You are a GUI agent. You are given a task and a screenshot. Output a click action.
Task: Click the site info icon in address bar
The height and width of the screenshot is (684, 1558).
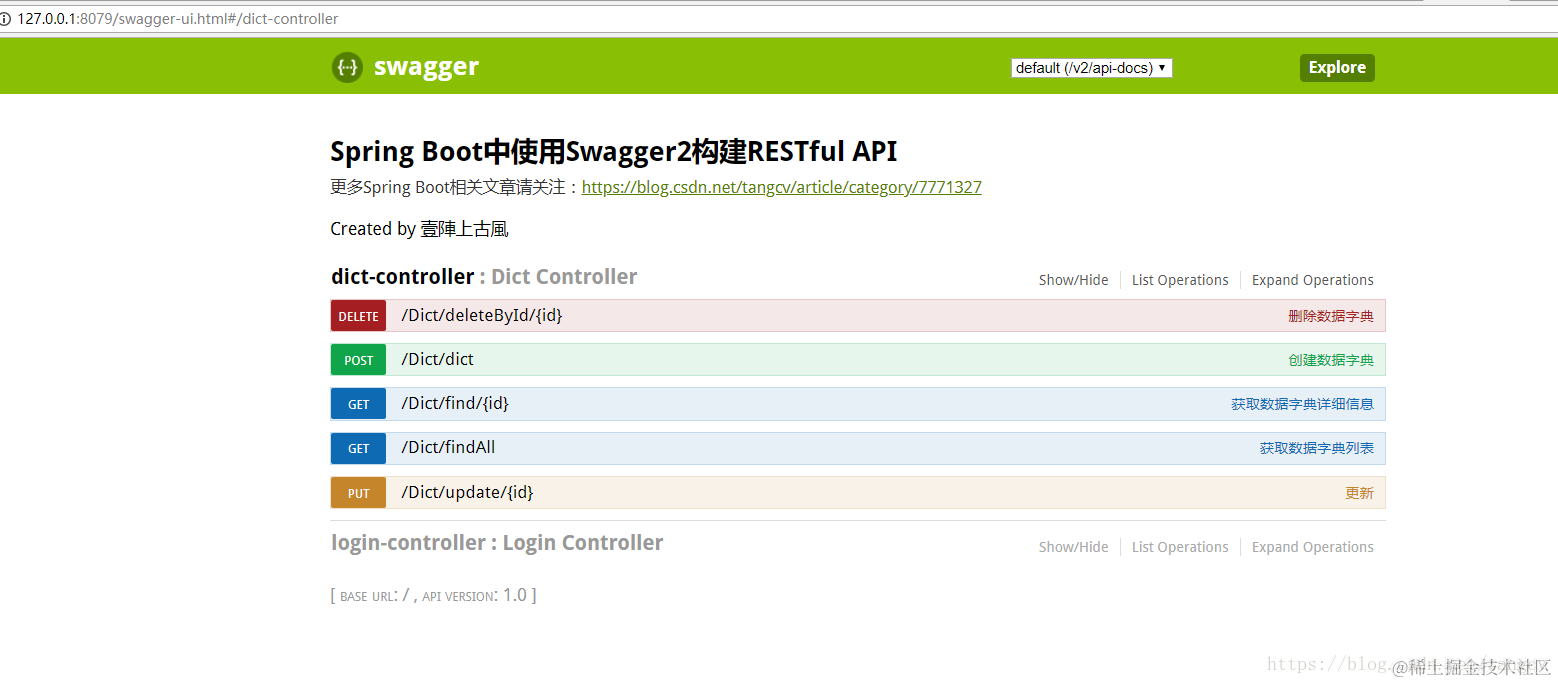[x=5, y=19]
